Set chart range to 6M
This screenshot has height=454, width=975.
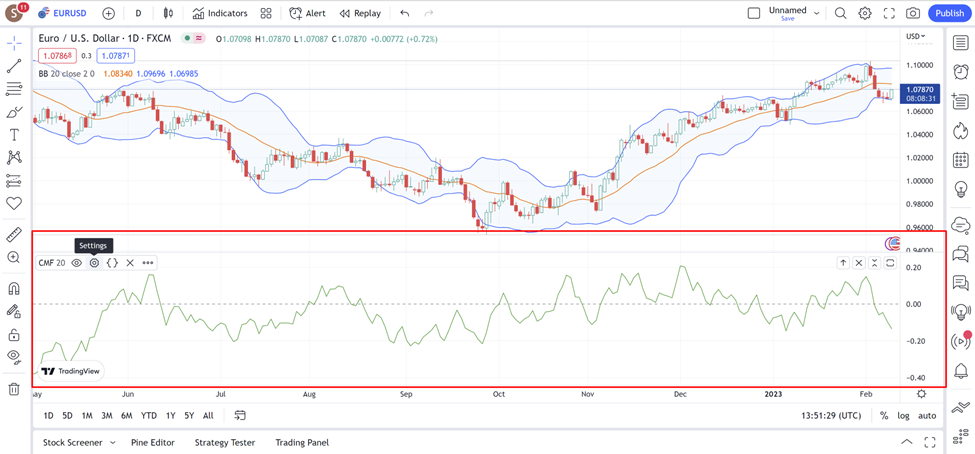[127, 415]
